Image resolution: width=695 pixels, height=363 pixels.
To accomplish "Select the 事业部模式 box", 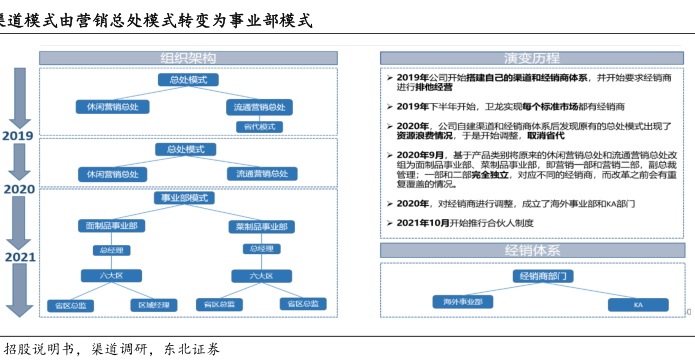I will coord(184,198).
